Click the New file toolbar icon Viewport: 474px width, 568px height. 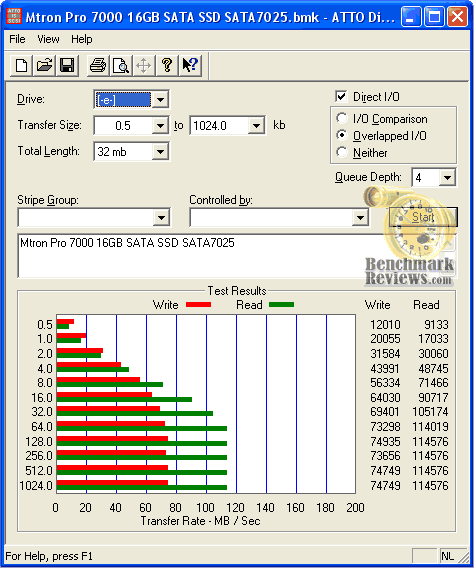tap(21, 66)
